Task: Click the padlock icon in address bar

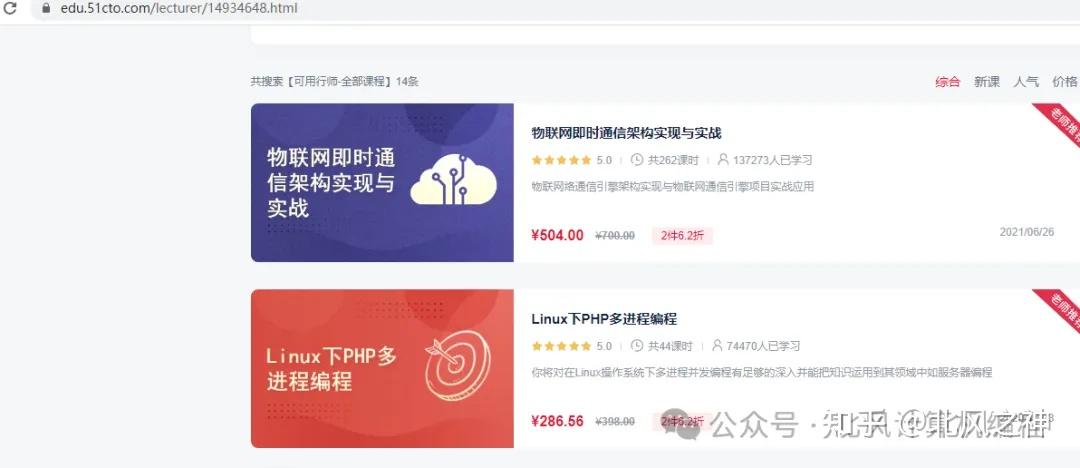Action: click(x=47, y=9)
